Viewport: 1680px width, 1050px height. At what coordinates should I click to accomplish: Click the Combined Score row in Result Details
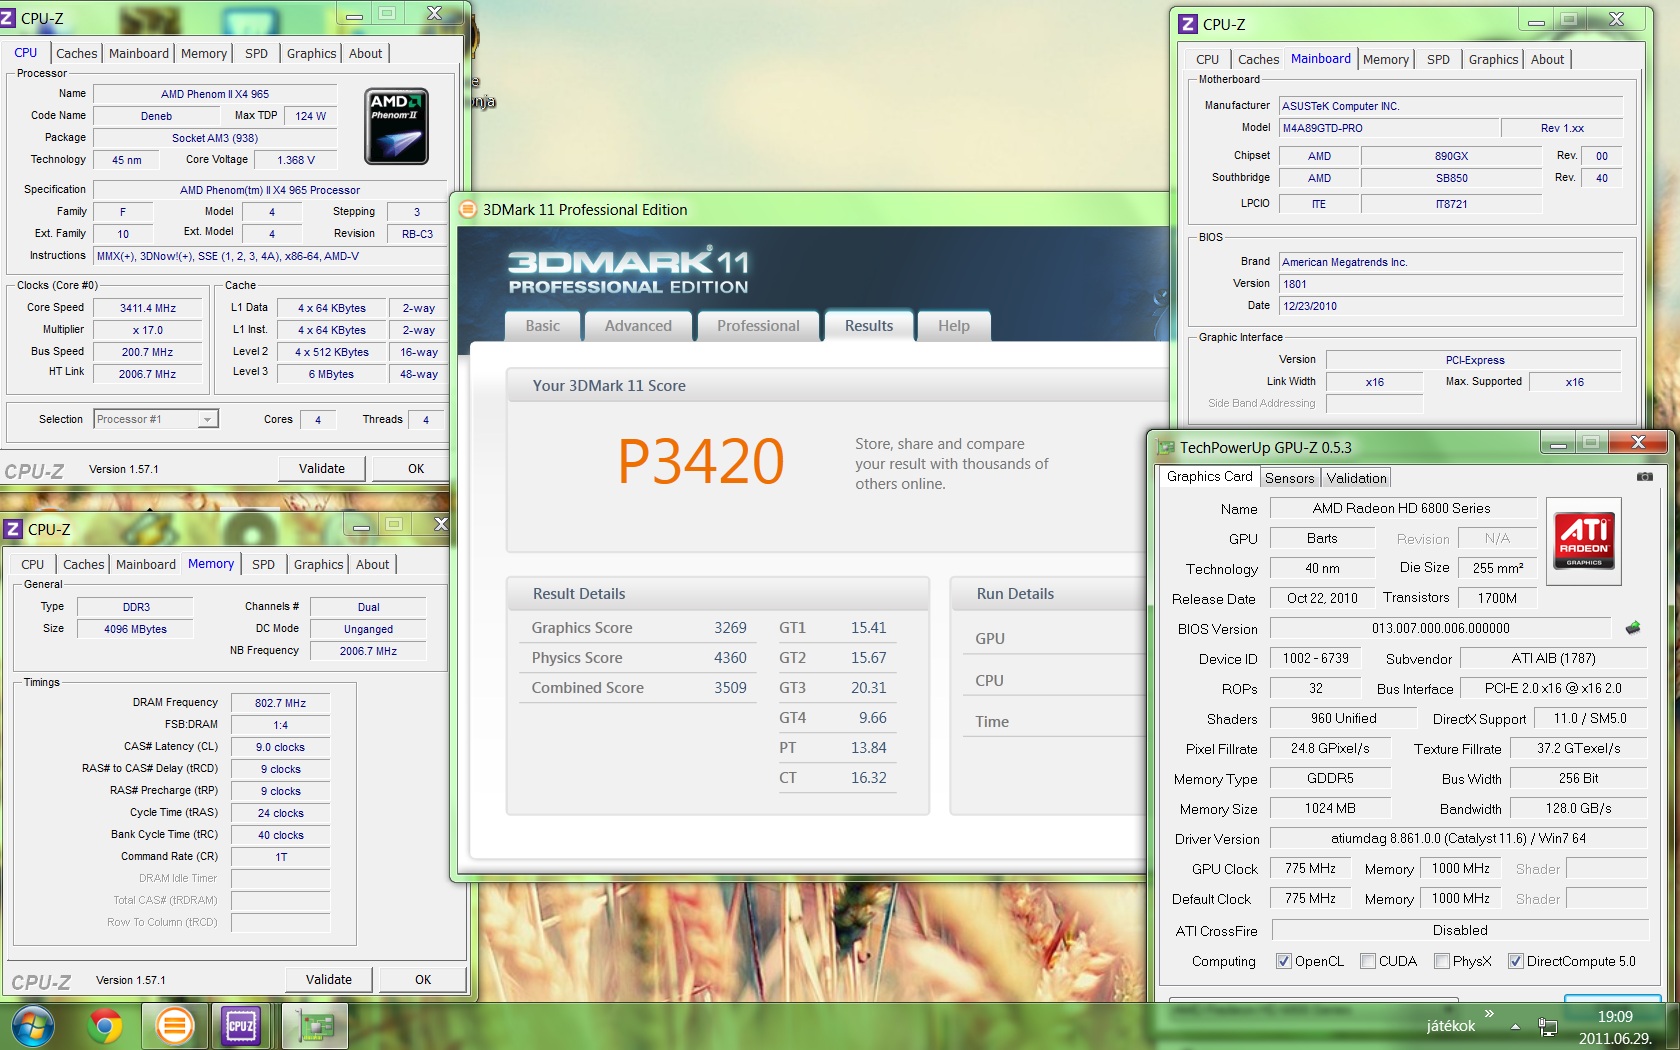point(639,688)
